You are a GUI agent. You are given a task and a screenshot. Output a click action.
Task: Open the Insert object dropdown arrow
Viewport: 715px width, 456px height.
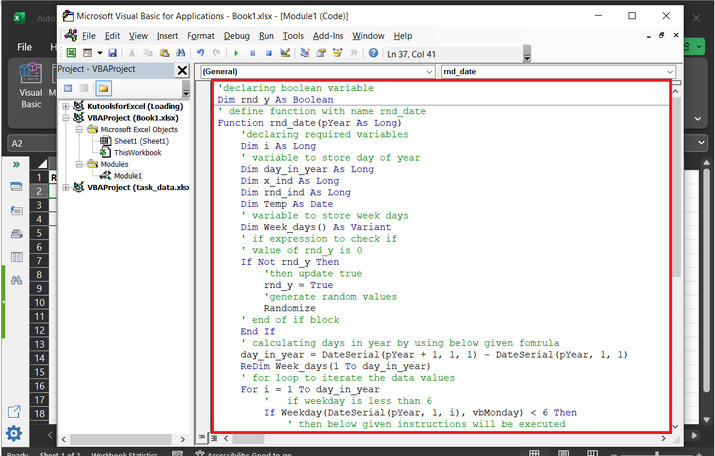[99, 53]
